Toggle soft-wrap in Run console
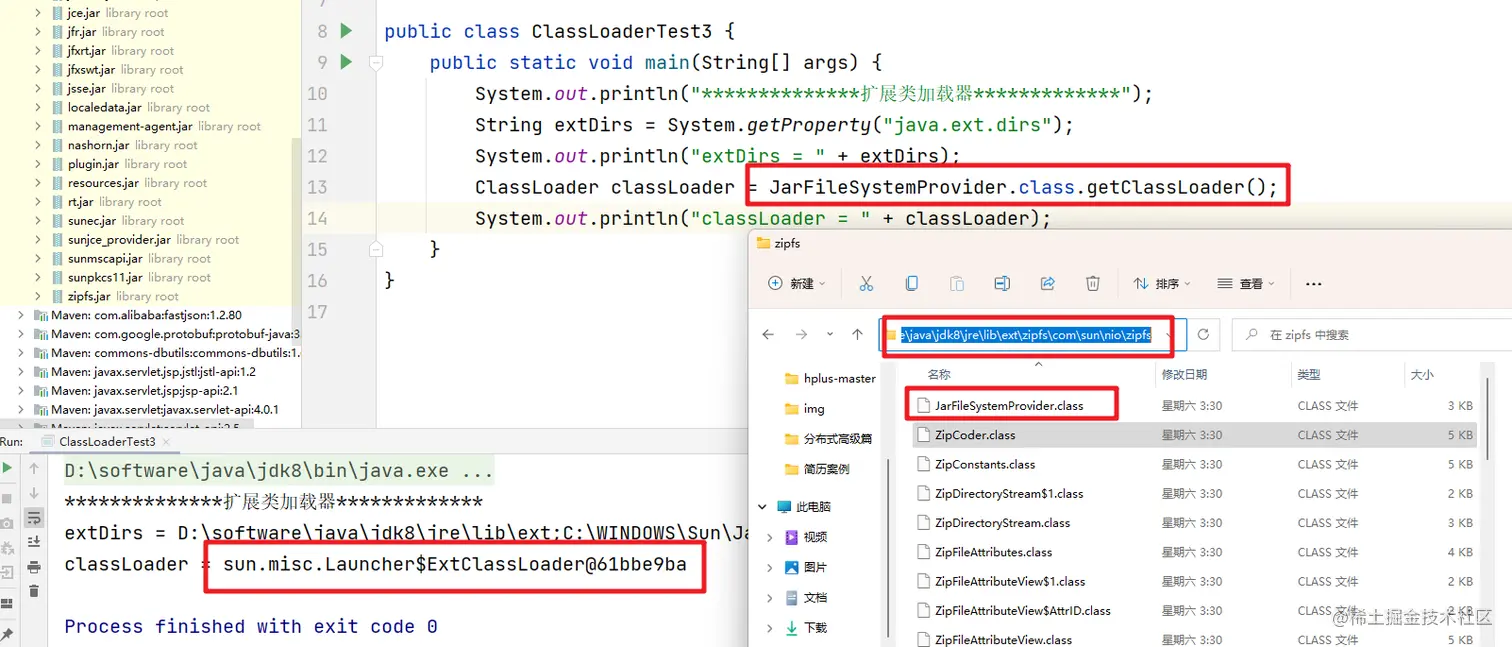Screen dimensions: 1512x647 pyautogui.click(x=34, y=517)
